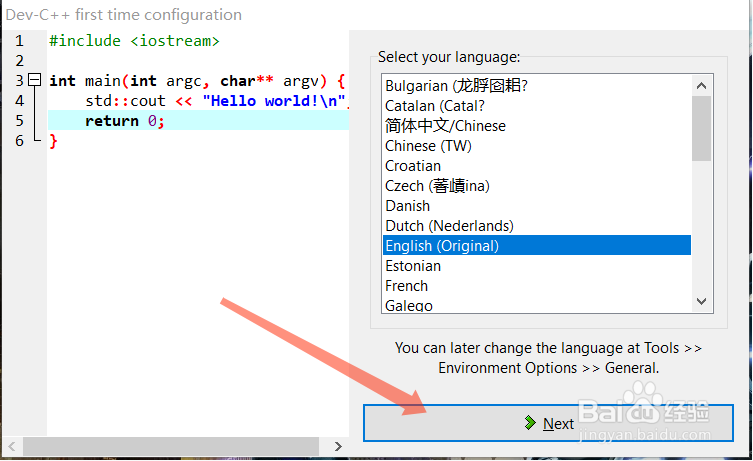Pick Dutch (Nederlands) language
Image resolution: width=753 pixels, height=461 pixels.
coord(536,226)
